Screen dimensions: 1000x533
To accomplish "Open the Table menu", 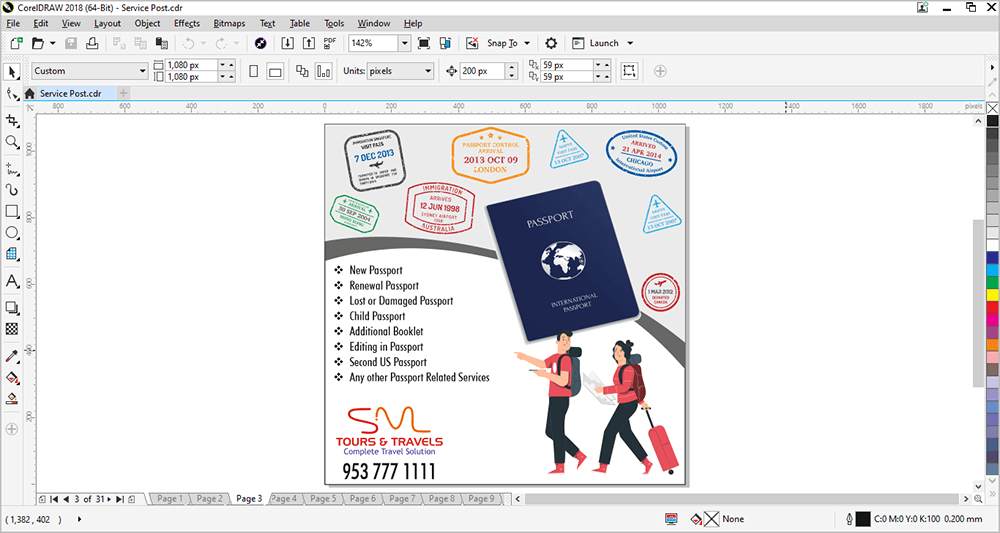I will 300,23.
